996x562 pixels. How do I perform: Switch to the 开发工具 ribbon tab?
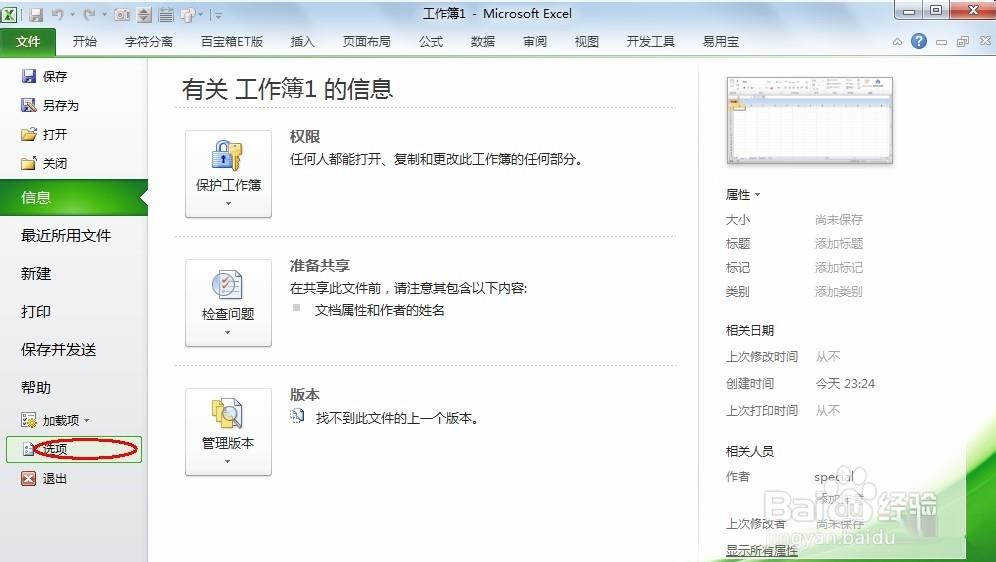[650, 42]
